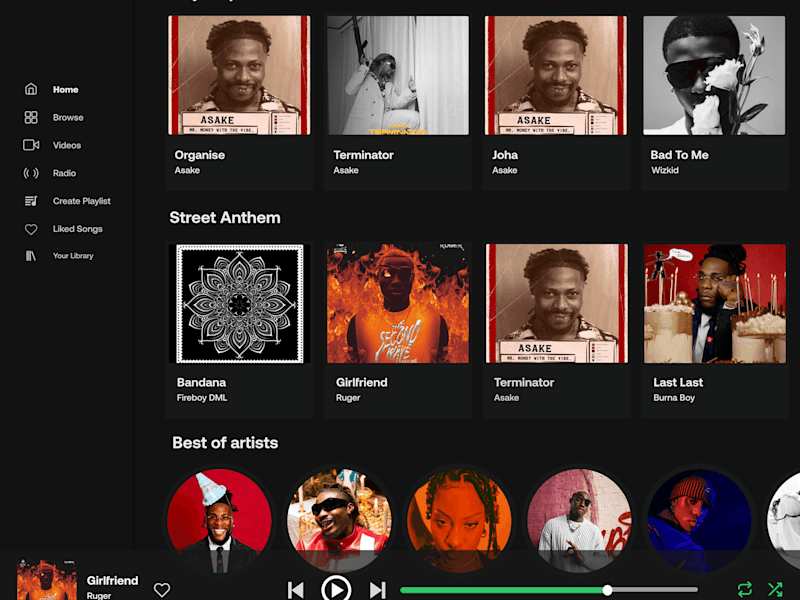Click the Wizkid artist name

[x=665, y=170]
